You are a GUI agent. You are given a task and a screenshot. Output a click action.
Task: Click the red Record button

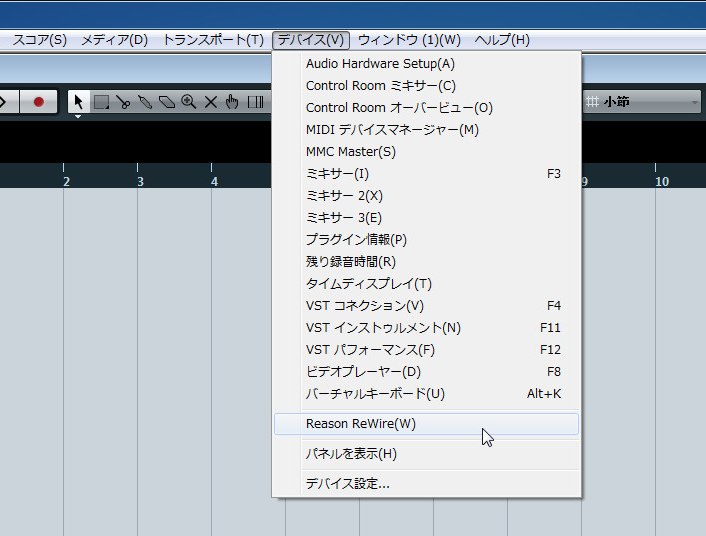[x=39, y=102]
